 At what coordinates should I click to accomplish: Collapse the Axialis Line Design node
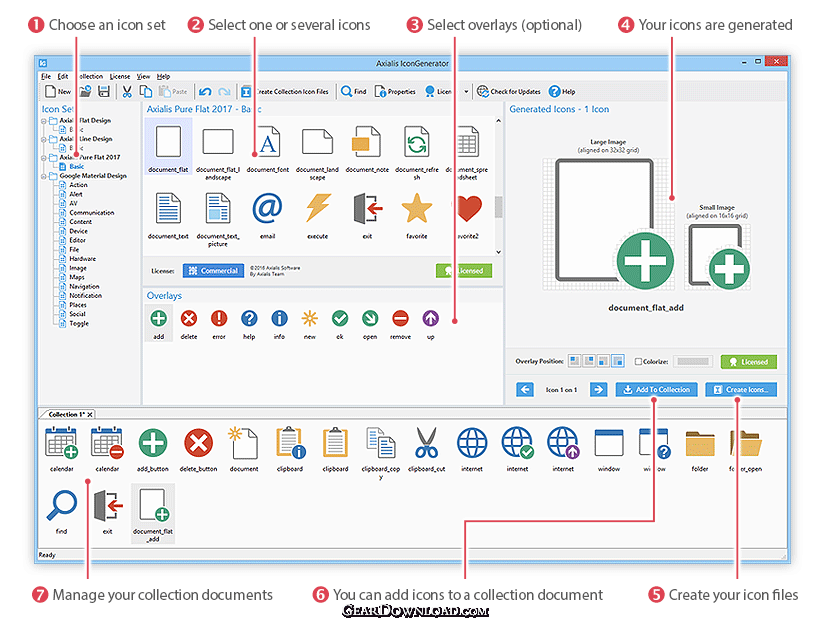coord(44,139)
